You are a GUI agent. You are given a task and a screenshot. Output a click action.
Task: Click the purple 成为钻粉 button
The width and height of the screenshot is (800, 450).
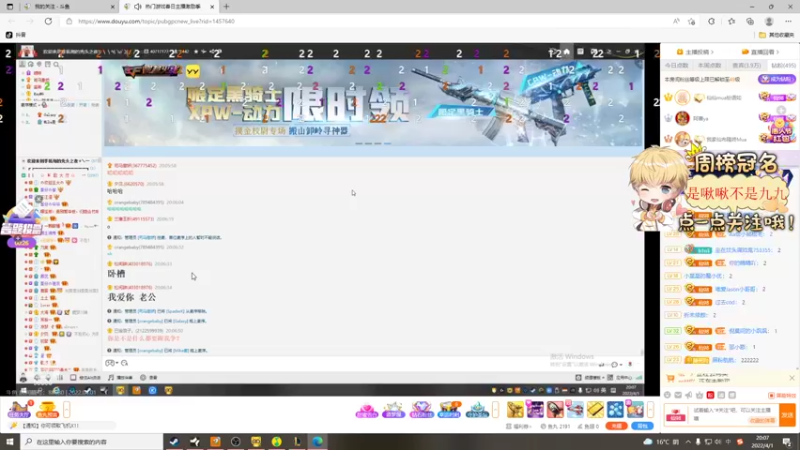pyautogui.click(x=777, y=79)
